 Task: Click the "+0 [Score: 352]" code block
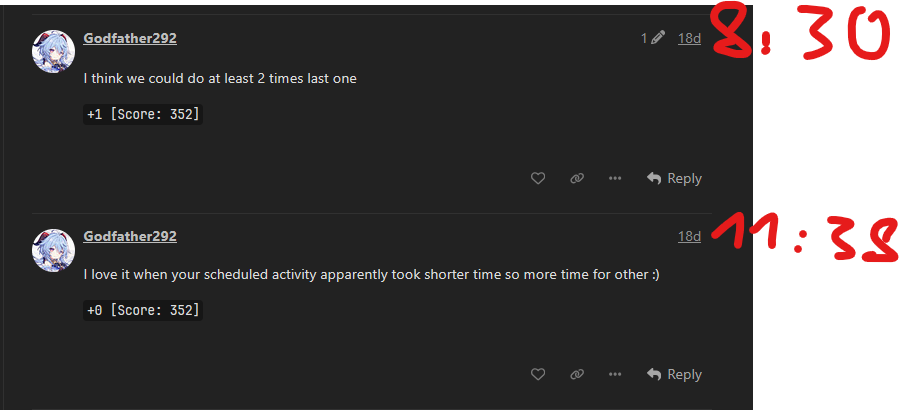[x=143, y=311]
